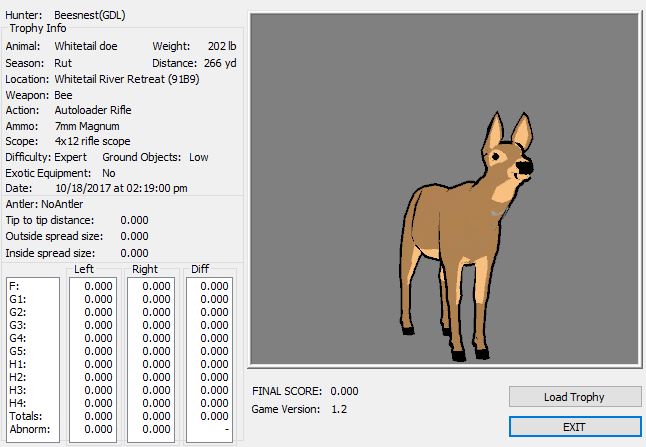Click the 7mm Magnum ammo value
Screen dimensions: 646x447
[89, 126]
